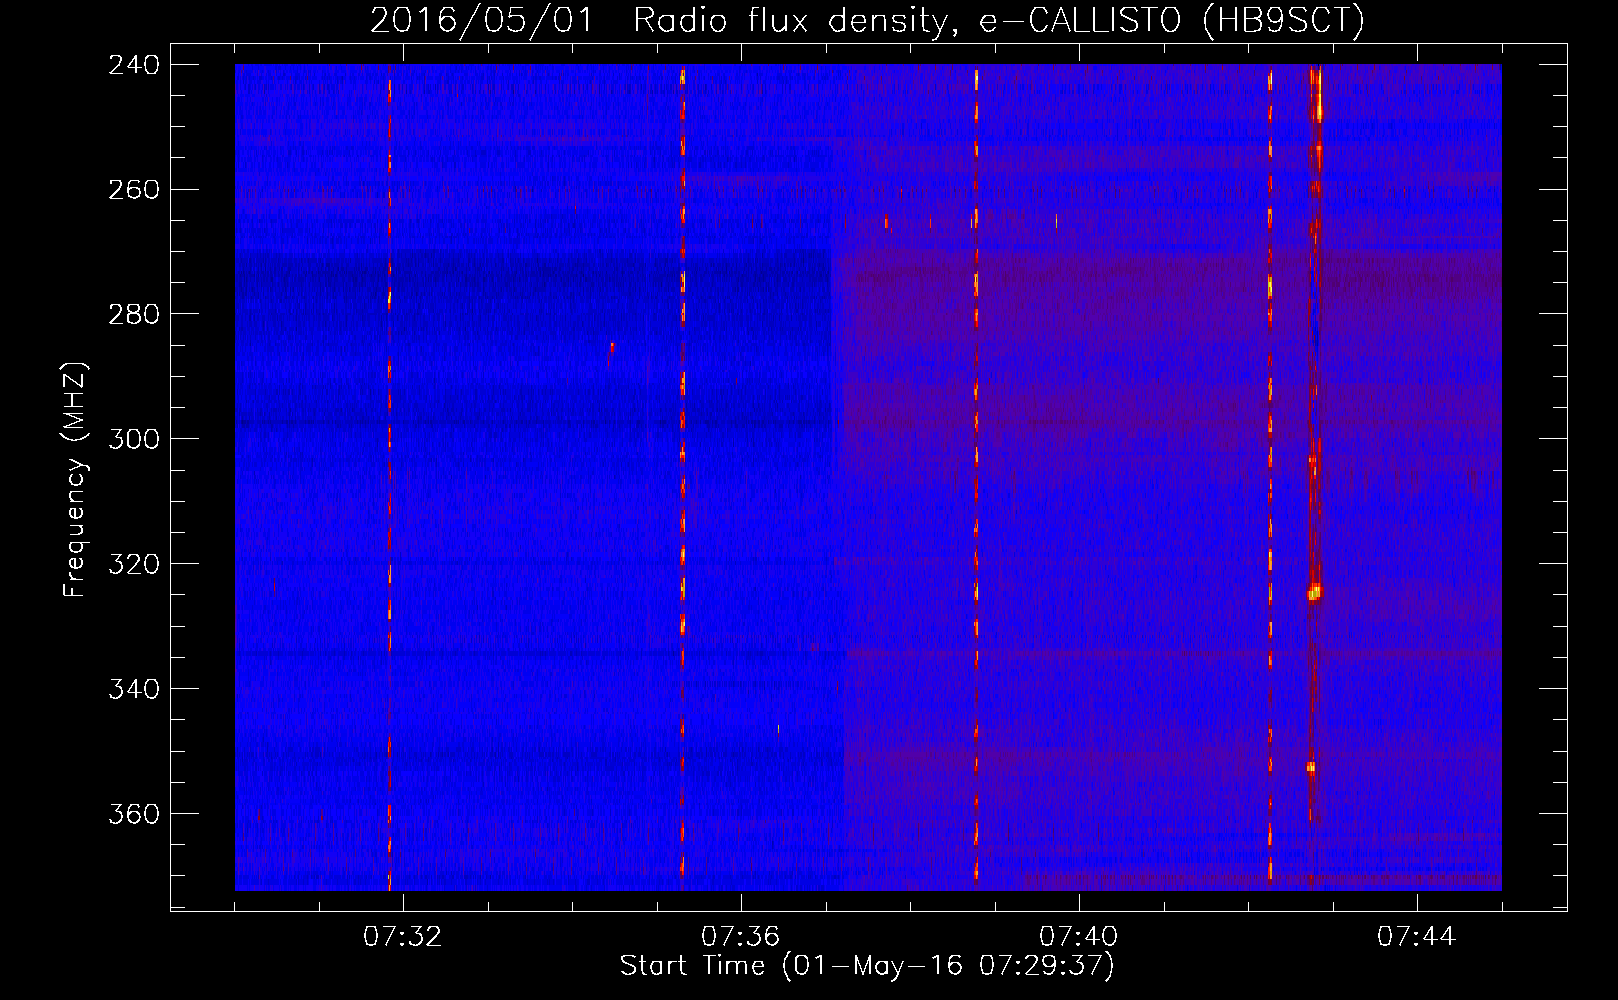
Task: Click the 240 frequency tick label
Action: [x=134, y=65]
